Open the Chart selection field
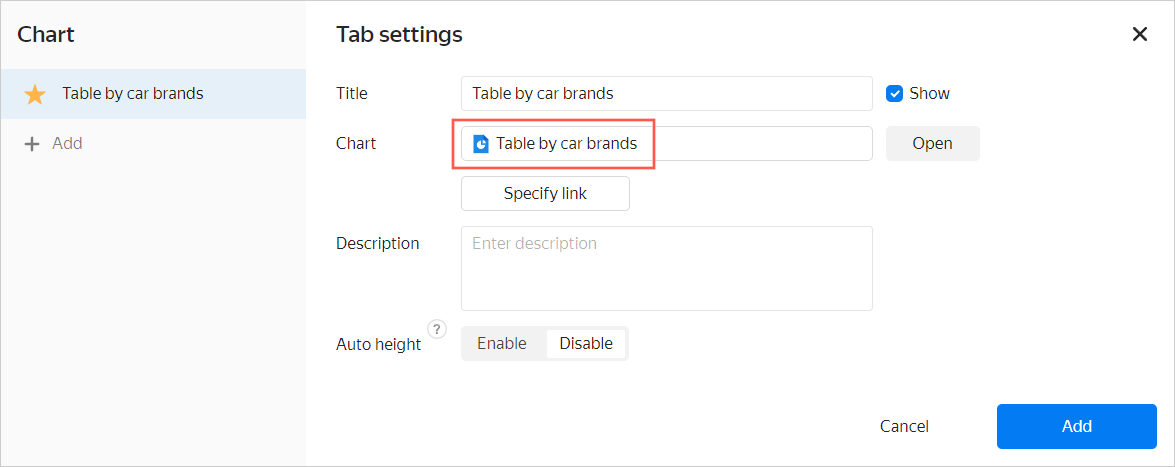1175x467 pixels. tap(666, 144)
